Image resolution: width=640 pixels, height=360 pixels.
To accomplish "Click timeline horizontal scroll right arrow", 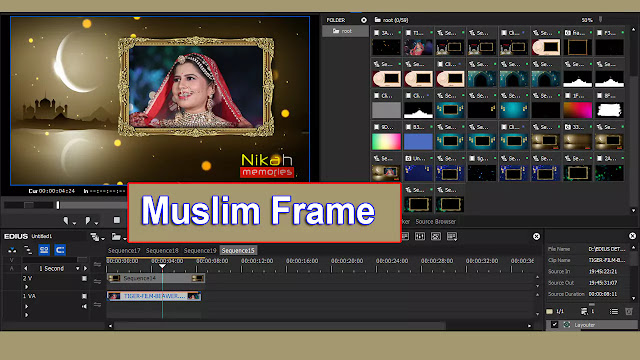I will pos(529,326).
